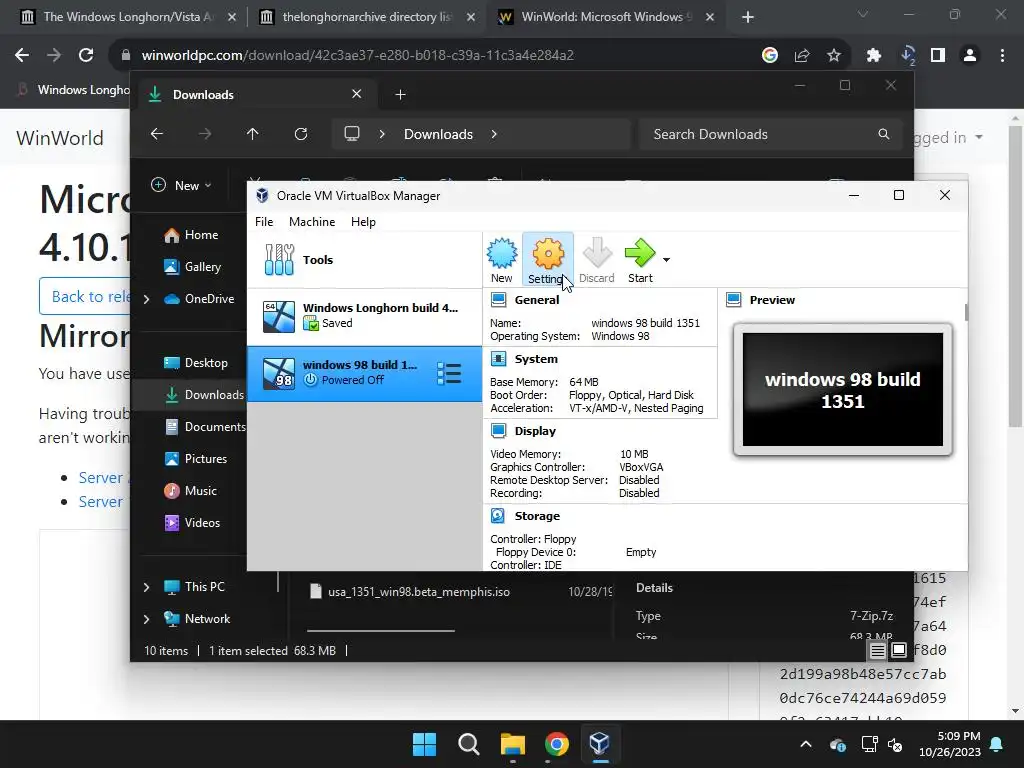Expand Network tree node
The image size is (1024, 768).
coord(147,619)
